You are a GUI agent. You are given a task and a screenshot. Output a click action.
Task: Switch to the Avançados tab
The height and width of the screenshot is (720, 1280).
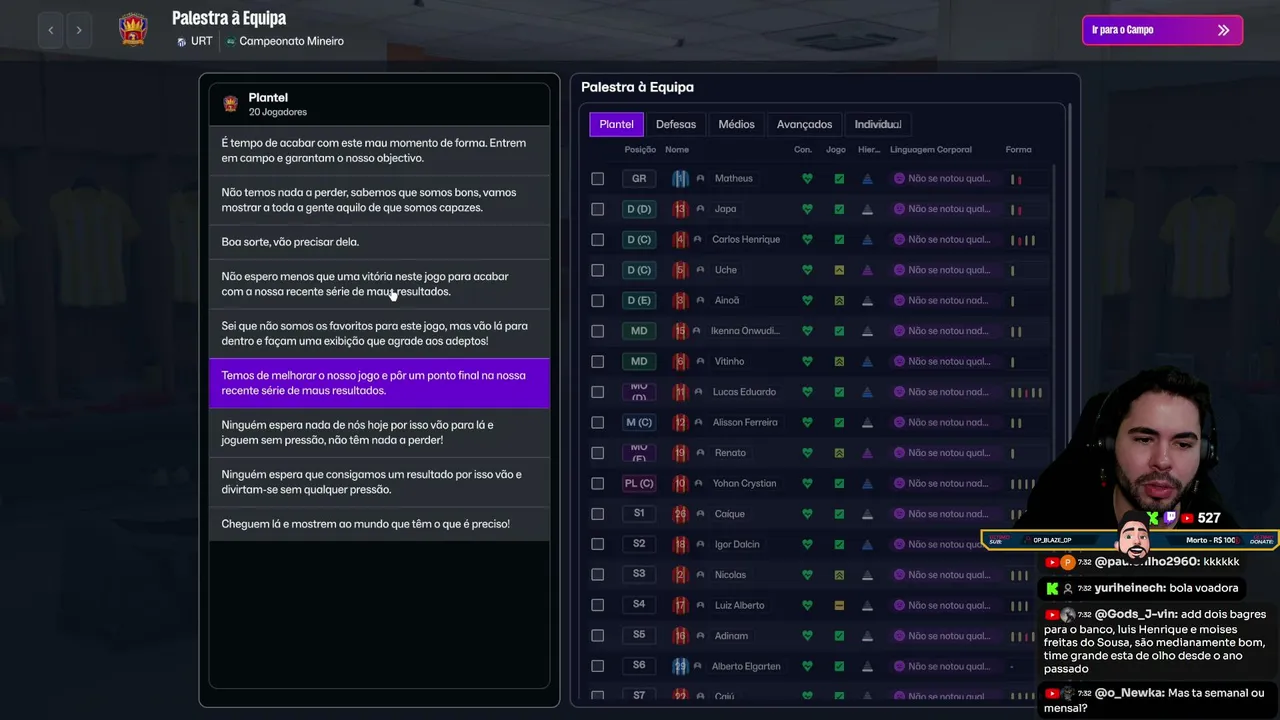804,124
